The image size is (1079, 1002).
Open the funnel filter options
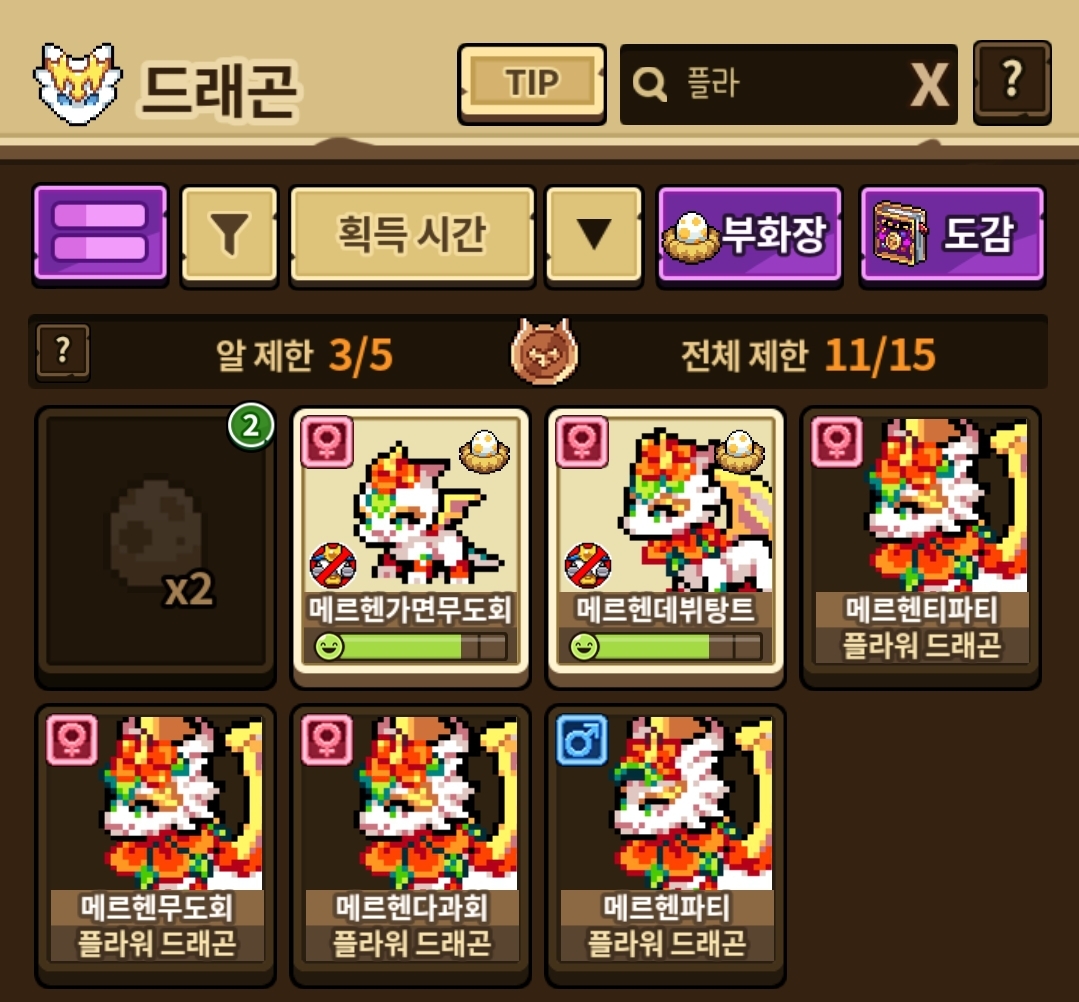pyautogui.click(x=229, y=235)
